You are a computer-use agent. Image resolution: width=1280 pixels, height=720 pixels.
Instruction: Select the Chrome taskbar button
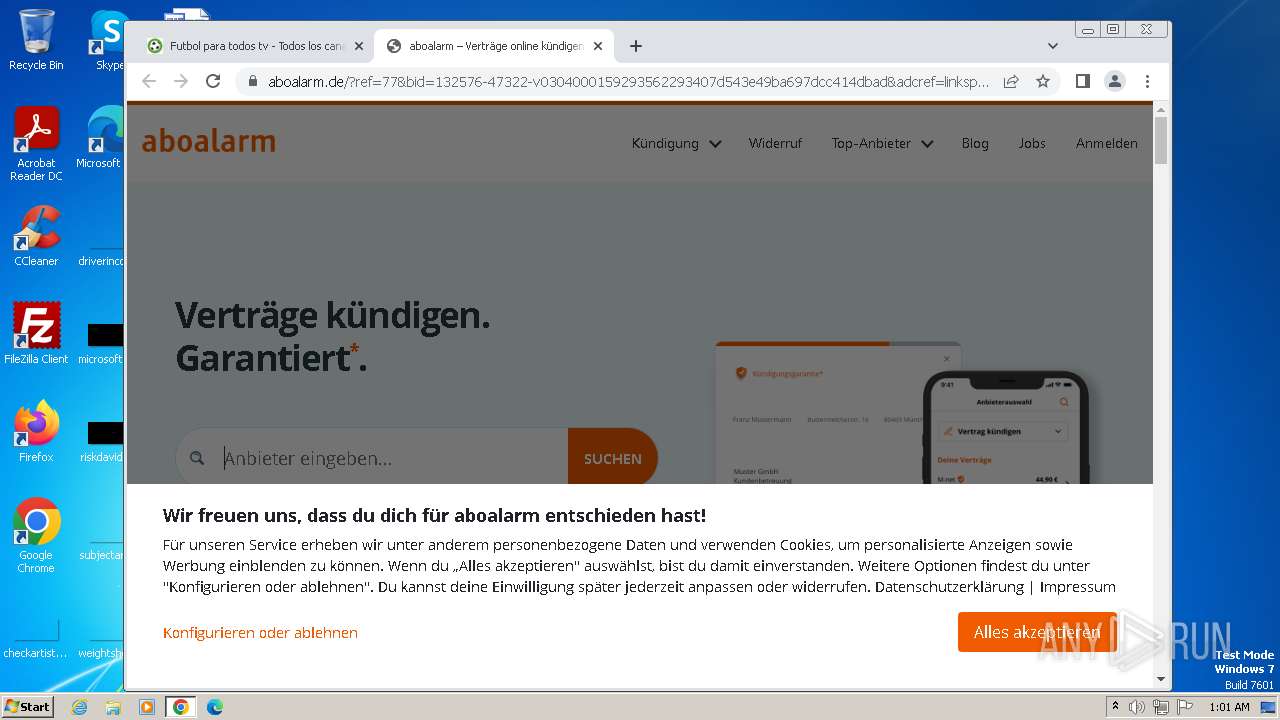coord(181,707)
